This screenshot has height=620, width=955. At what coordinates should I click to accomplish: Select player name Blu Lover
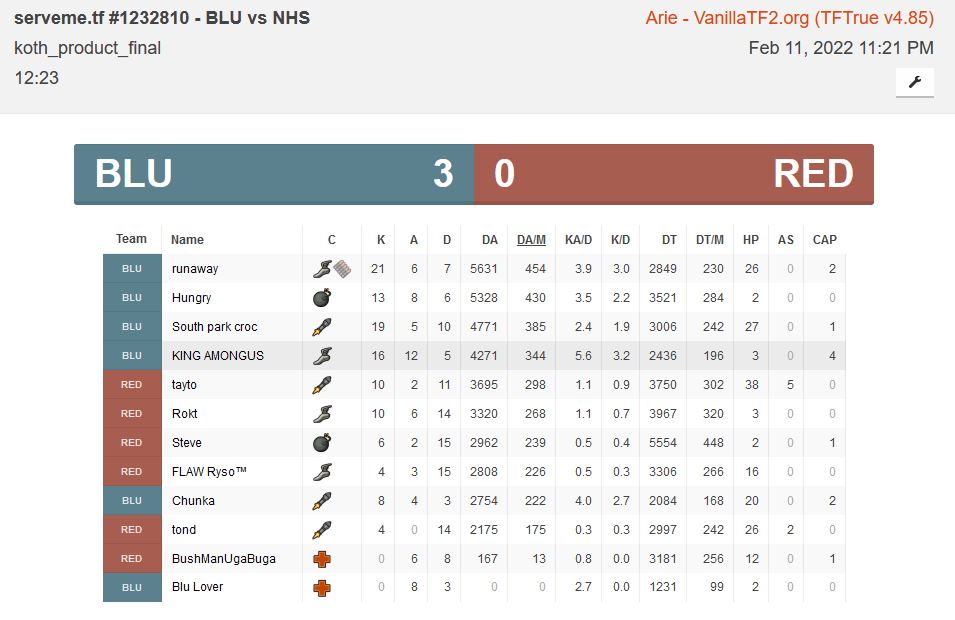pos(197,587)
